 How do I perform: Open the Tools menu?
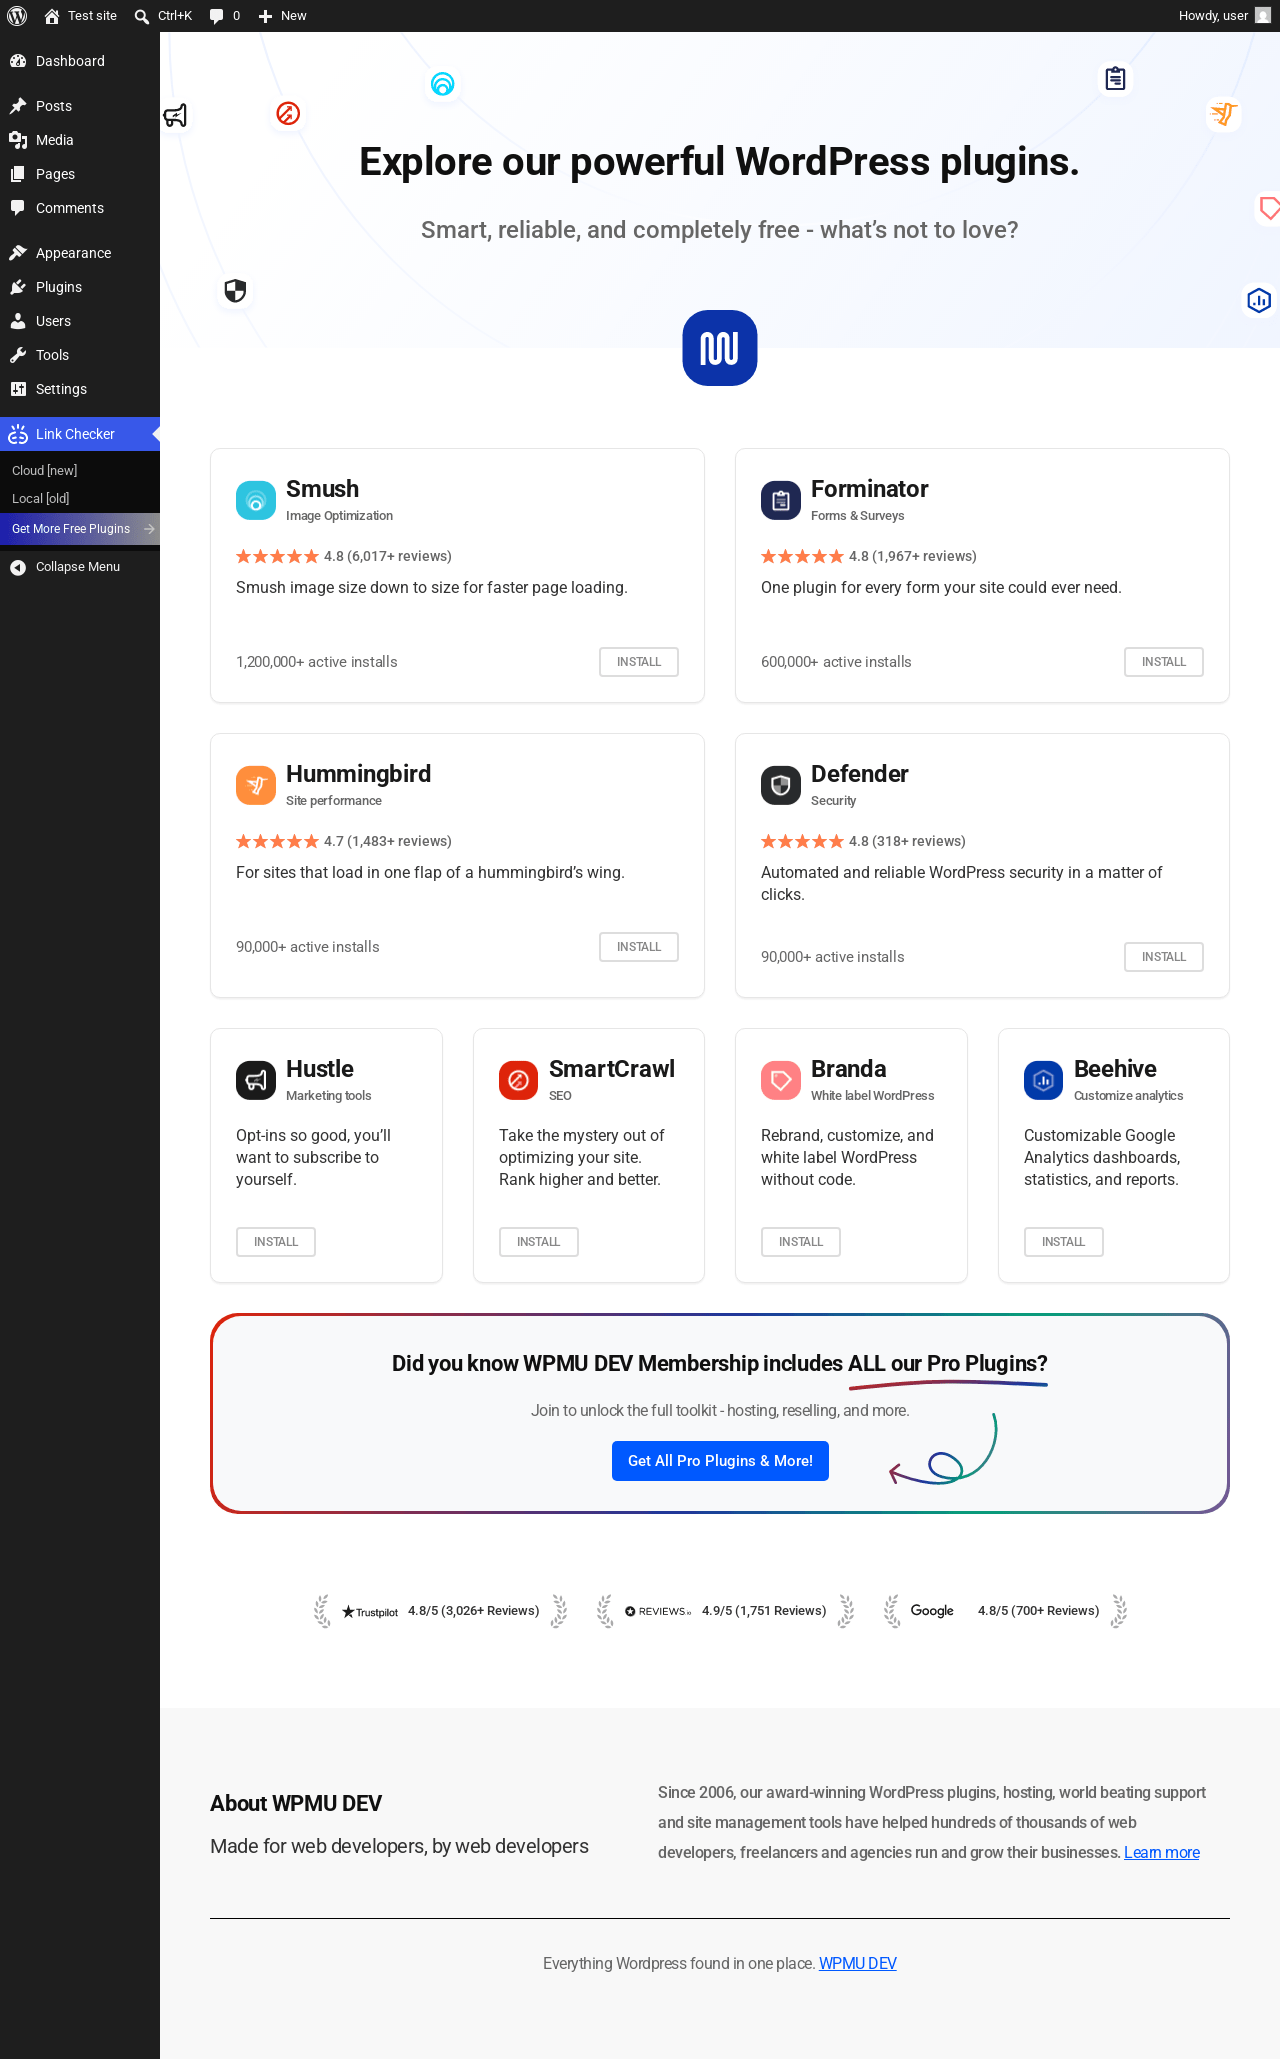pos(80,355)
